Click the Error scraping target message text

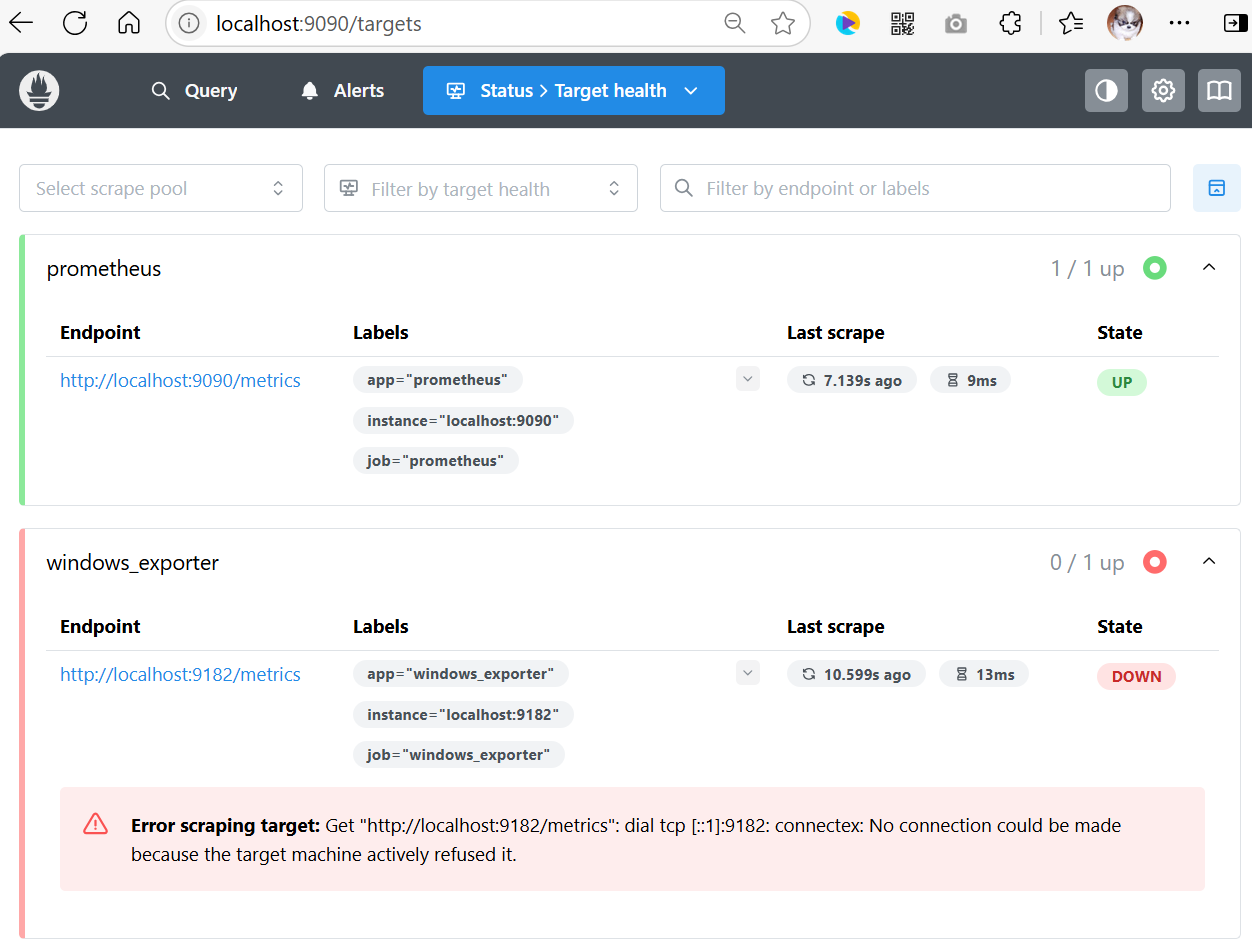(x=626, y=840)
